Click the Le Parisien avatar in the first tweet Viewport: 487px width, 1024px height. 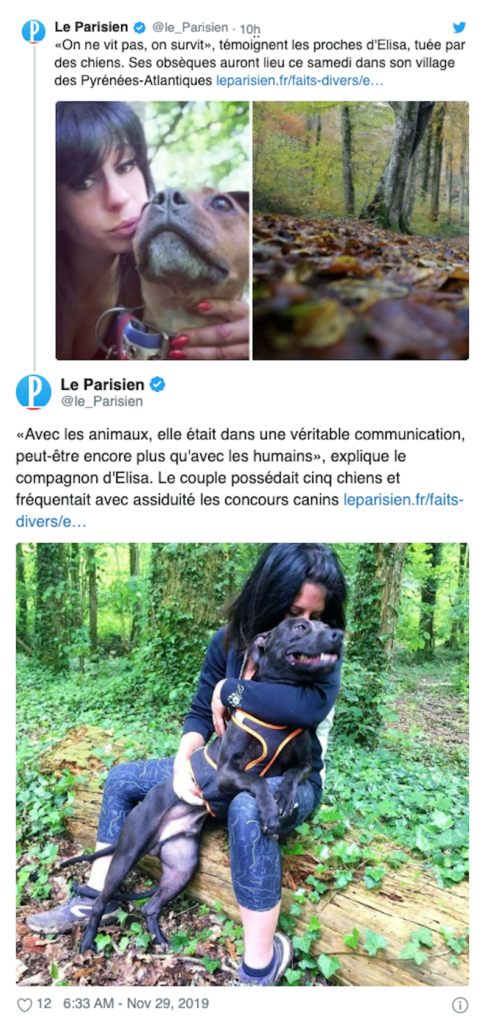(34, 32)
